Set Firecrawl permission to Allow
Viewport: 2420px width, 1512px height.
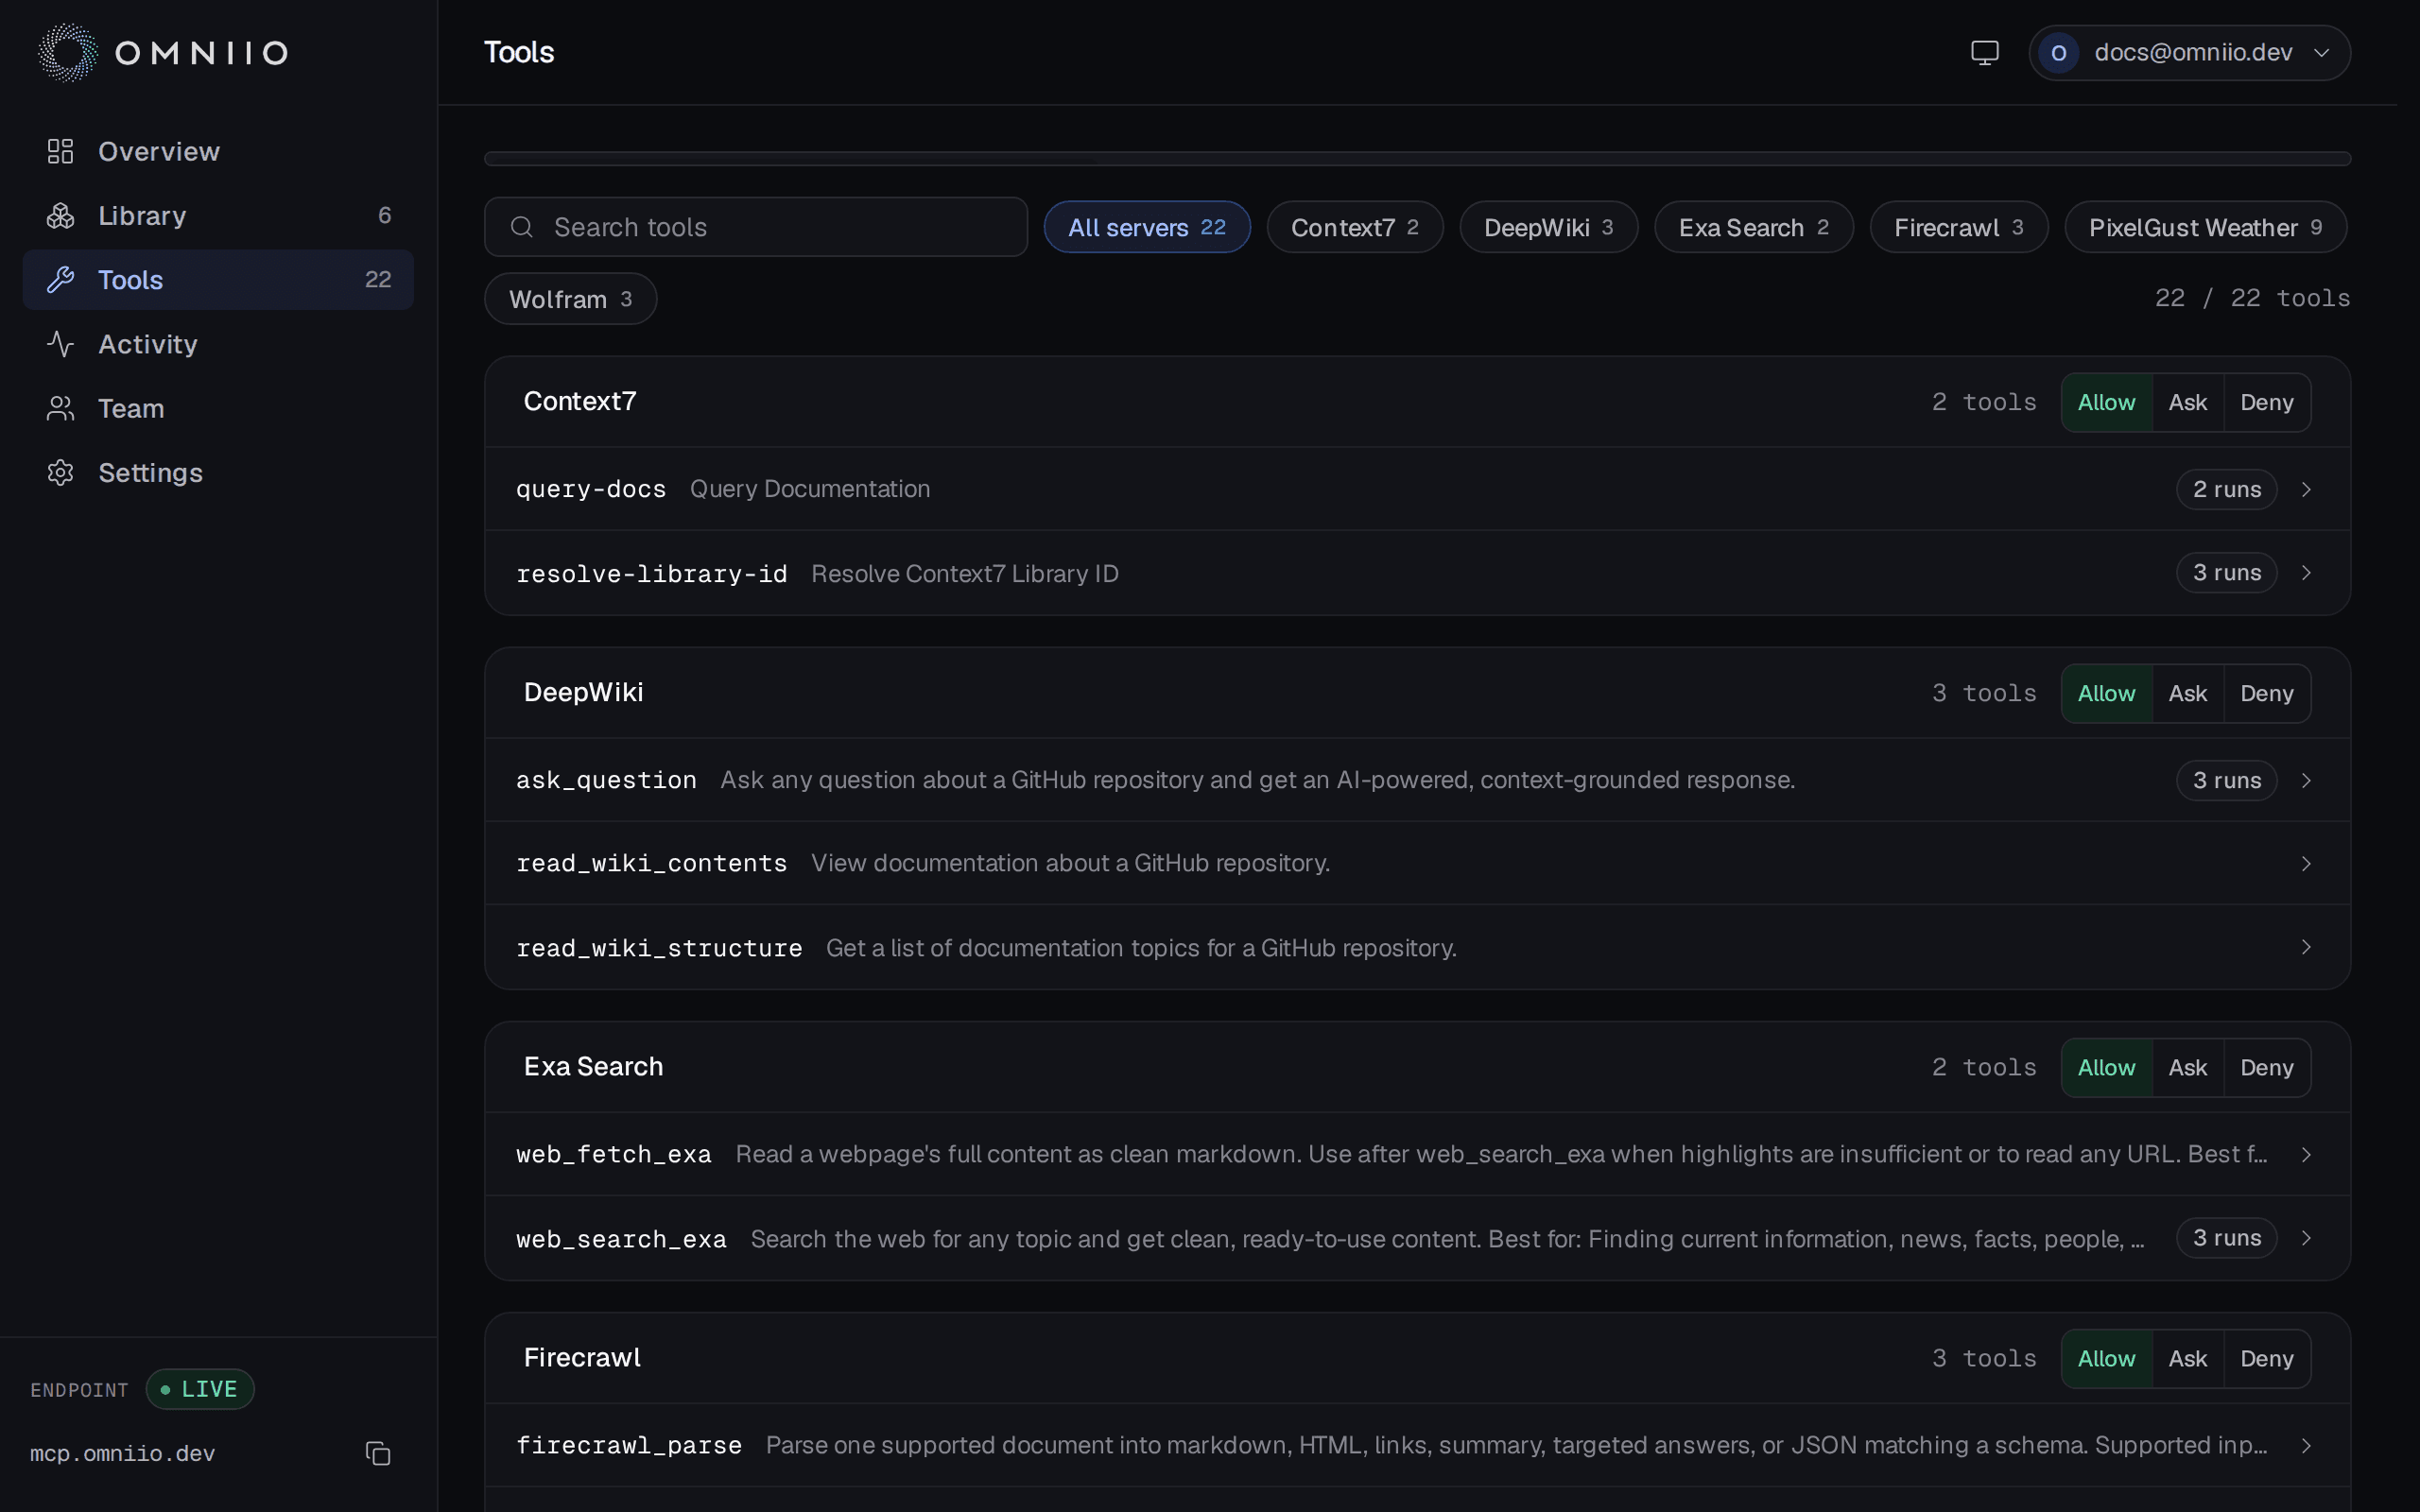(2106, 1358)
